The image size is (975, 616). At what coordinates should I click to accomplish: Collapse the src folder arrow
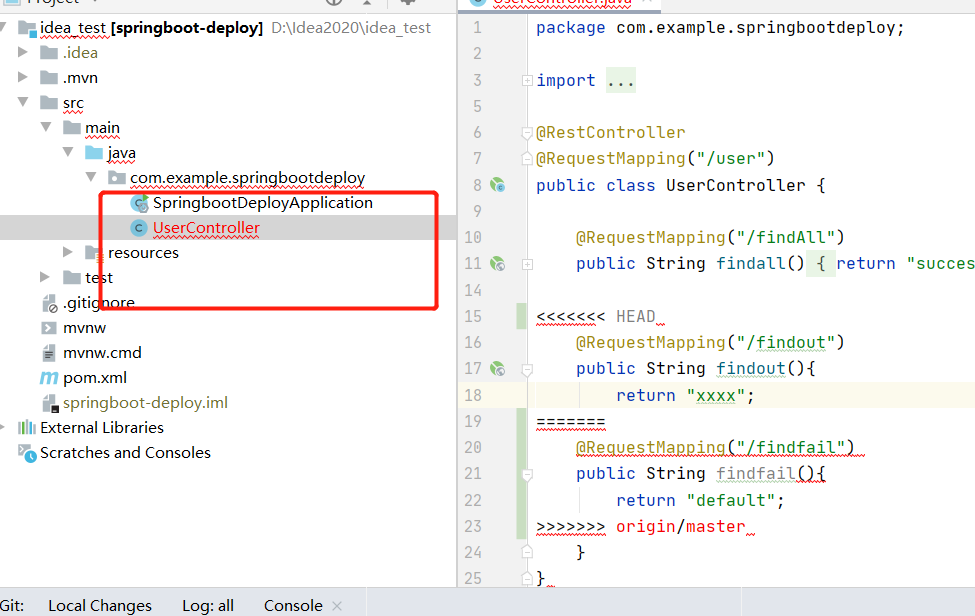click(x=23, y=102)
